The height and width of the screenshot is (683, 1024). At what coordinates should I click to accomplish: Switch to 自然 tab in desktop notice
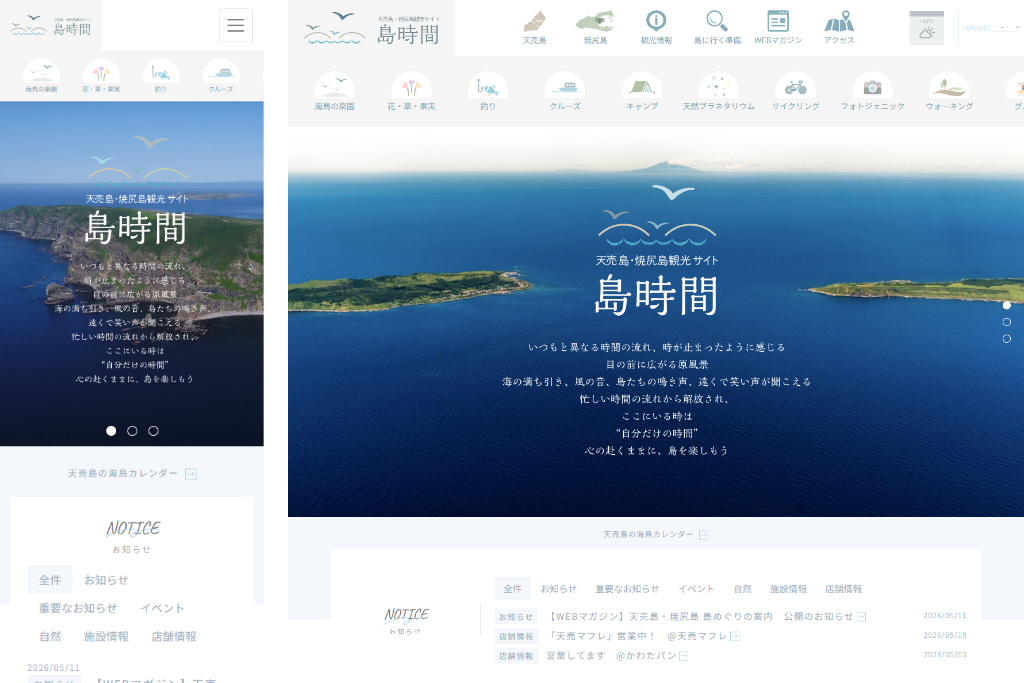pos(743,589)
